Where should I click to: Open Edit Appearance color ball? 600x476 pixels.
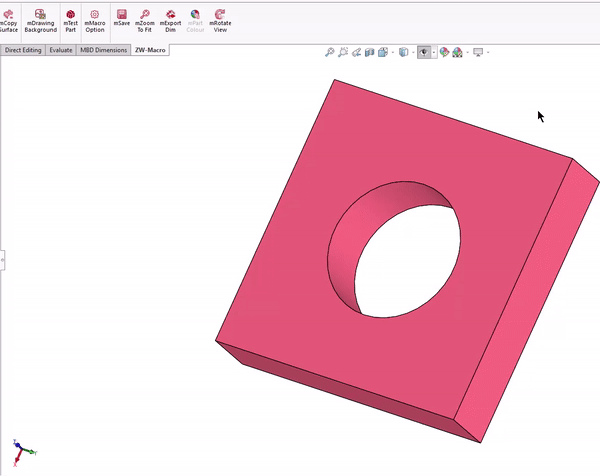pyautogui.click(x=444, y=52)
